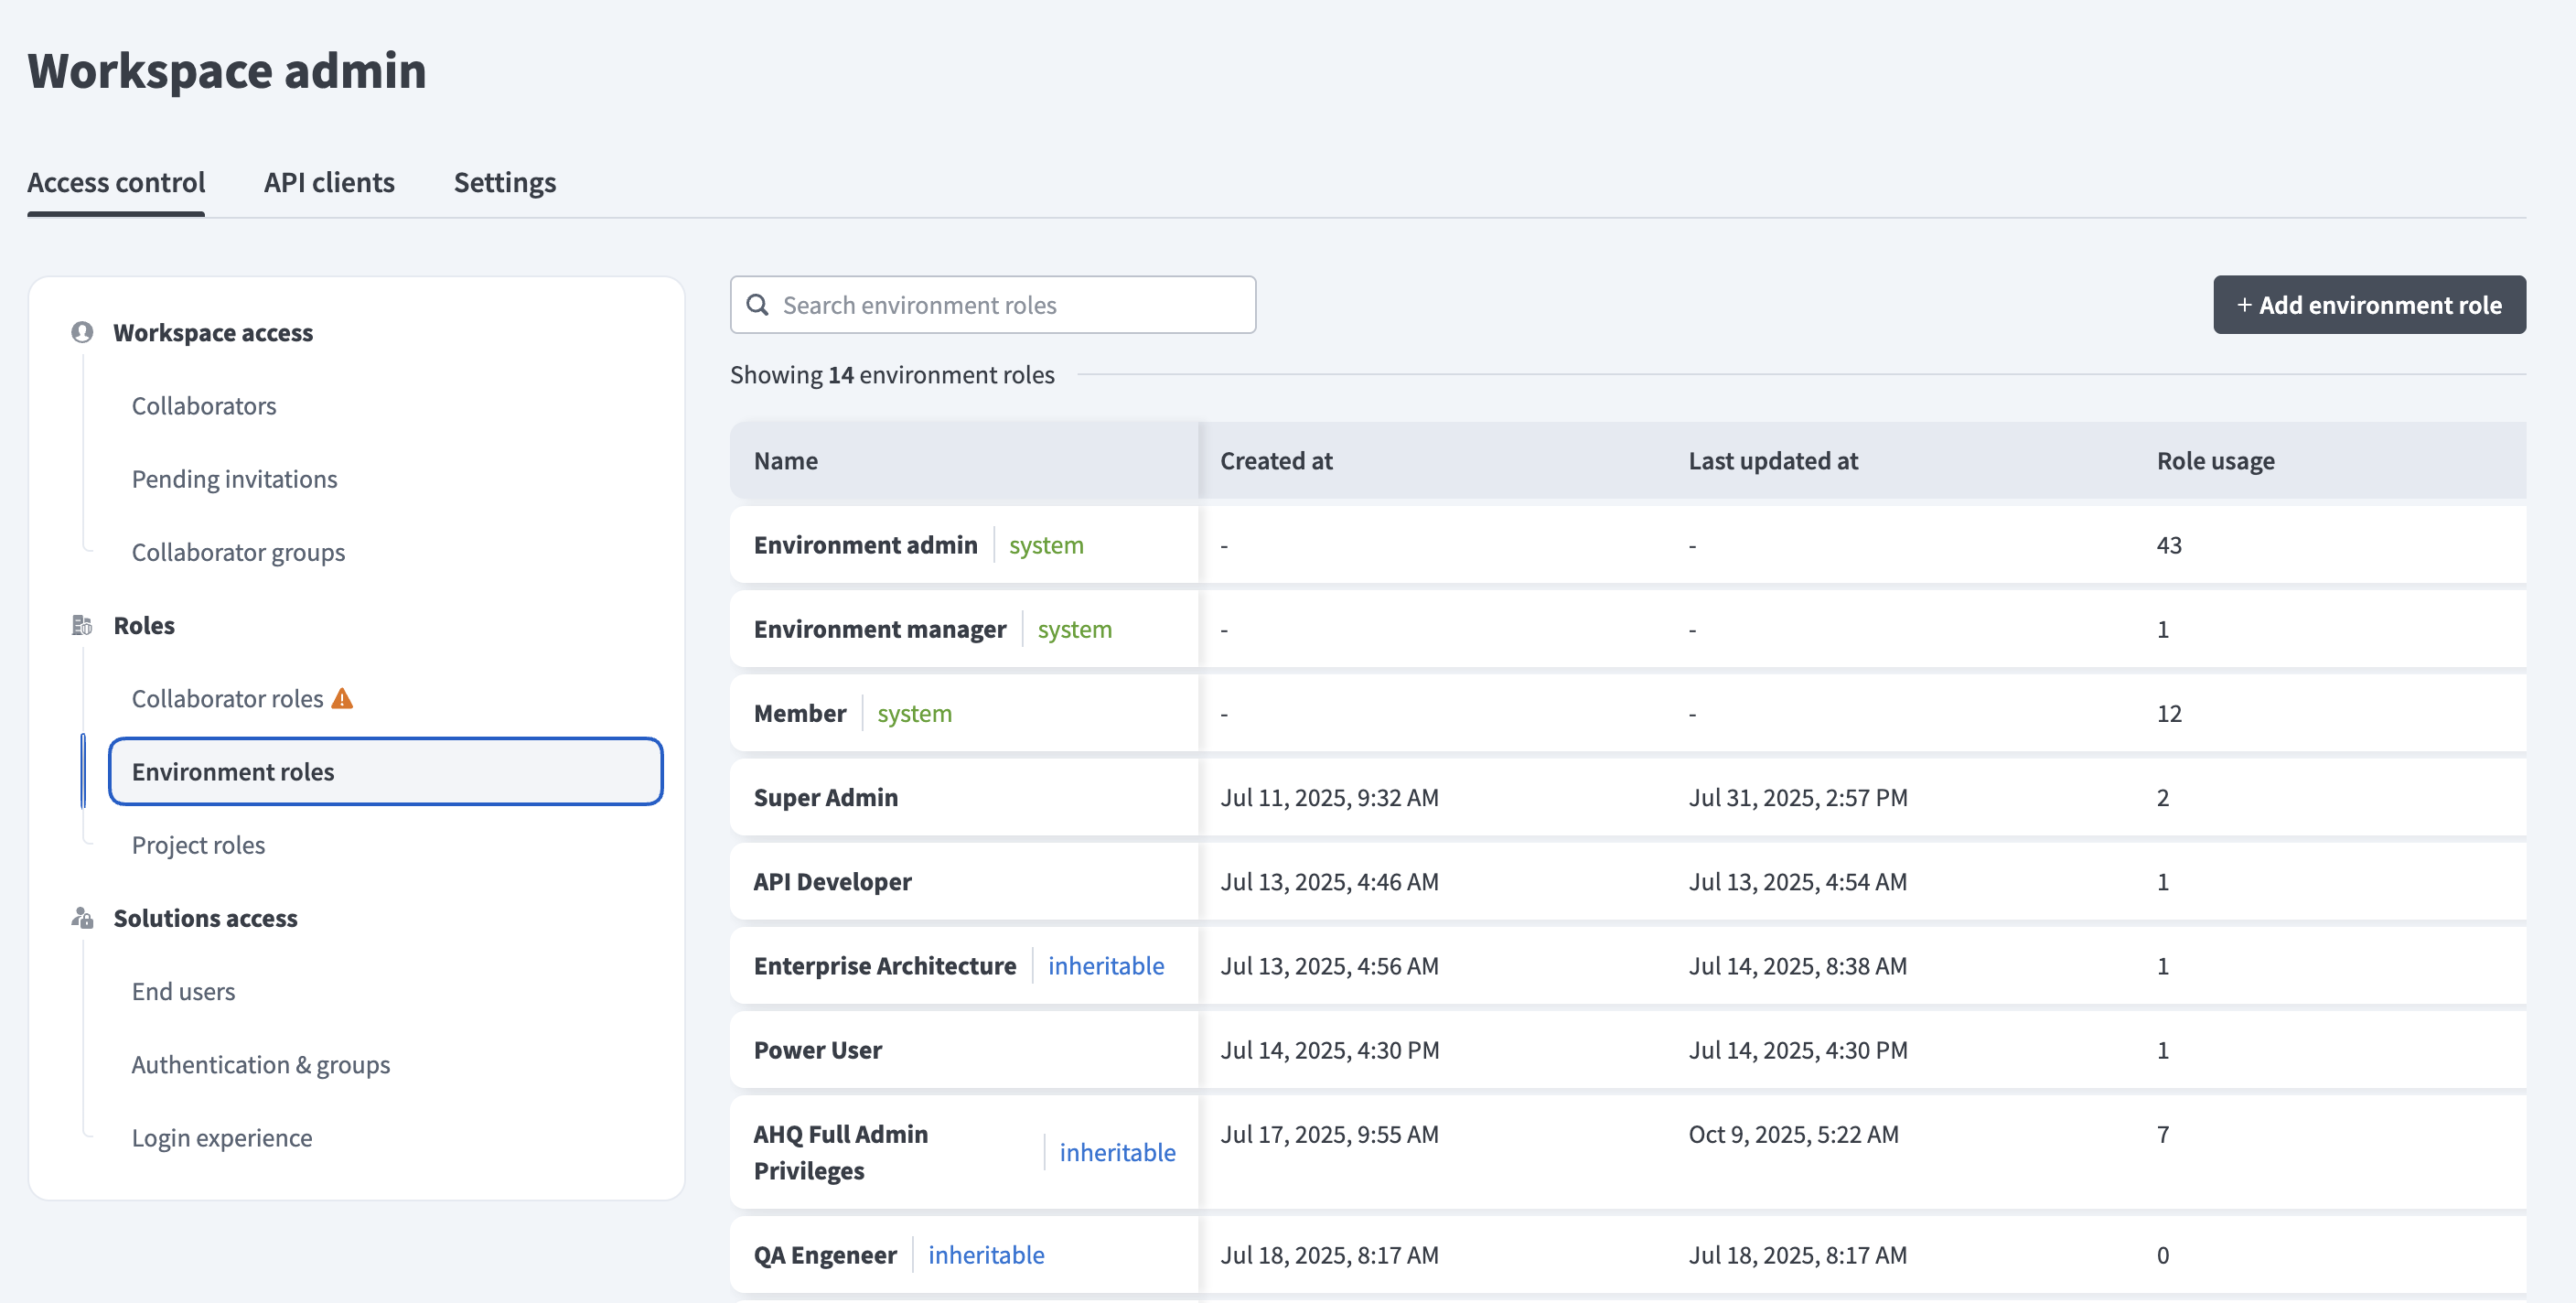Open the Collaborators page
Image resolution: width=2576 pixels, height=1303 pixels.
tap(204, 405)
